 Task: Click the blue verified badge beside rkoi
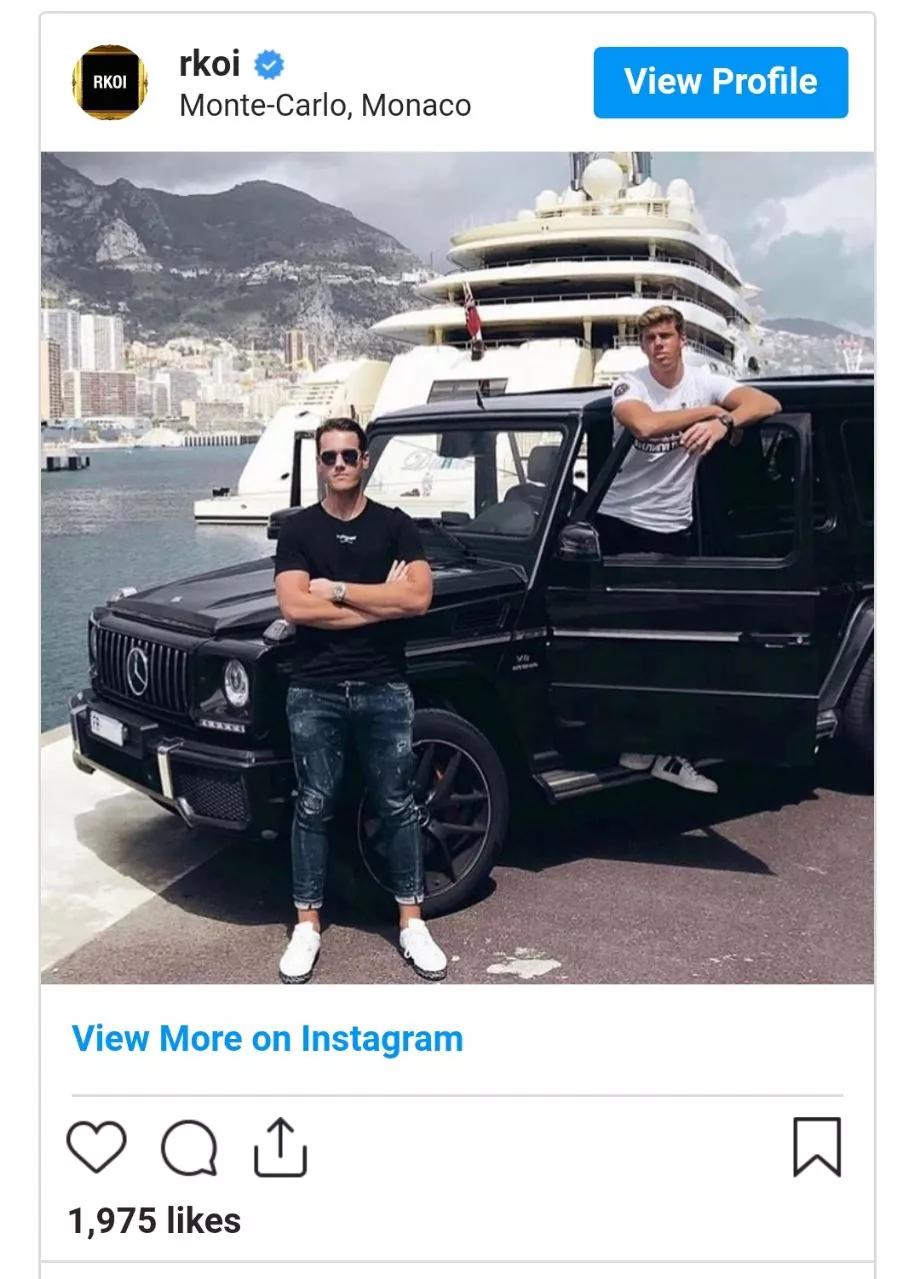[268, 65]
